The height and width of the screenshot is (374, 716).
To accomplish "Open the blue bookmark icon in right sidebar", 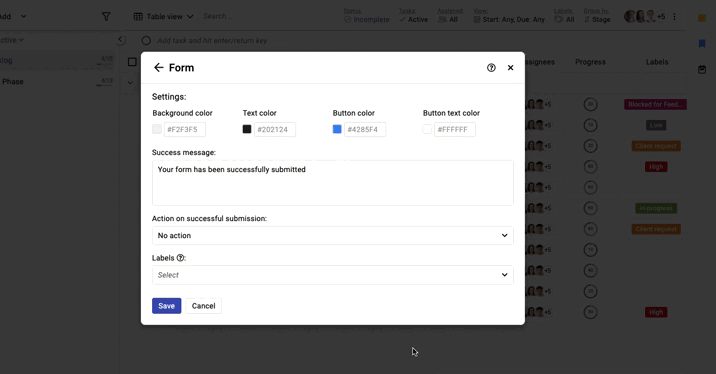I will pos(702,43).
